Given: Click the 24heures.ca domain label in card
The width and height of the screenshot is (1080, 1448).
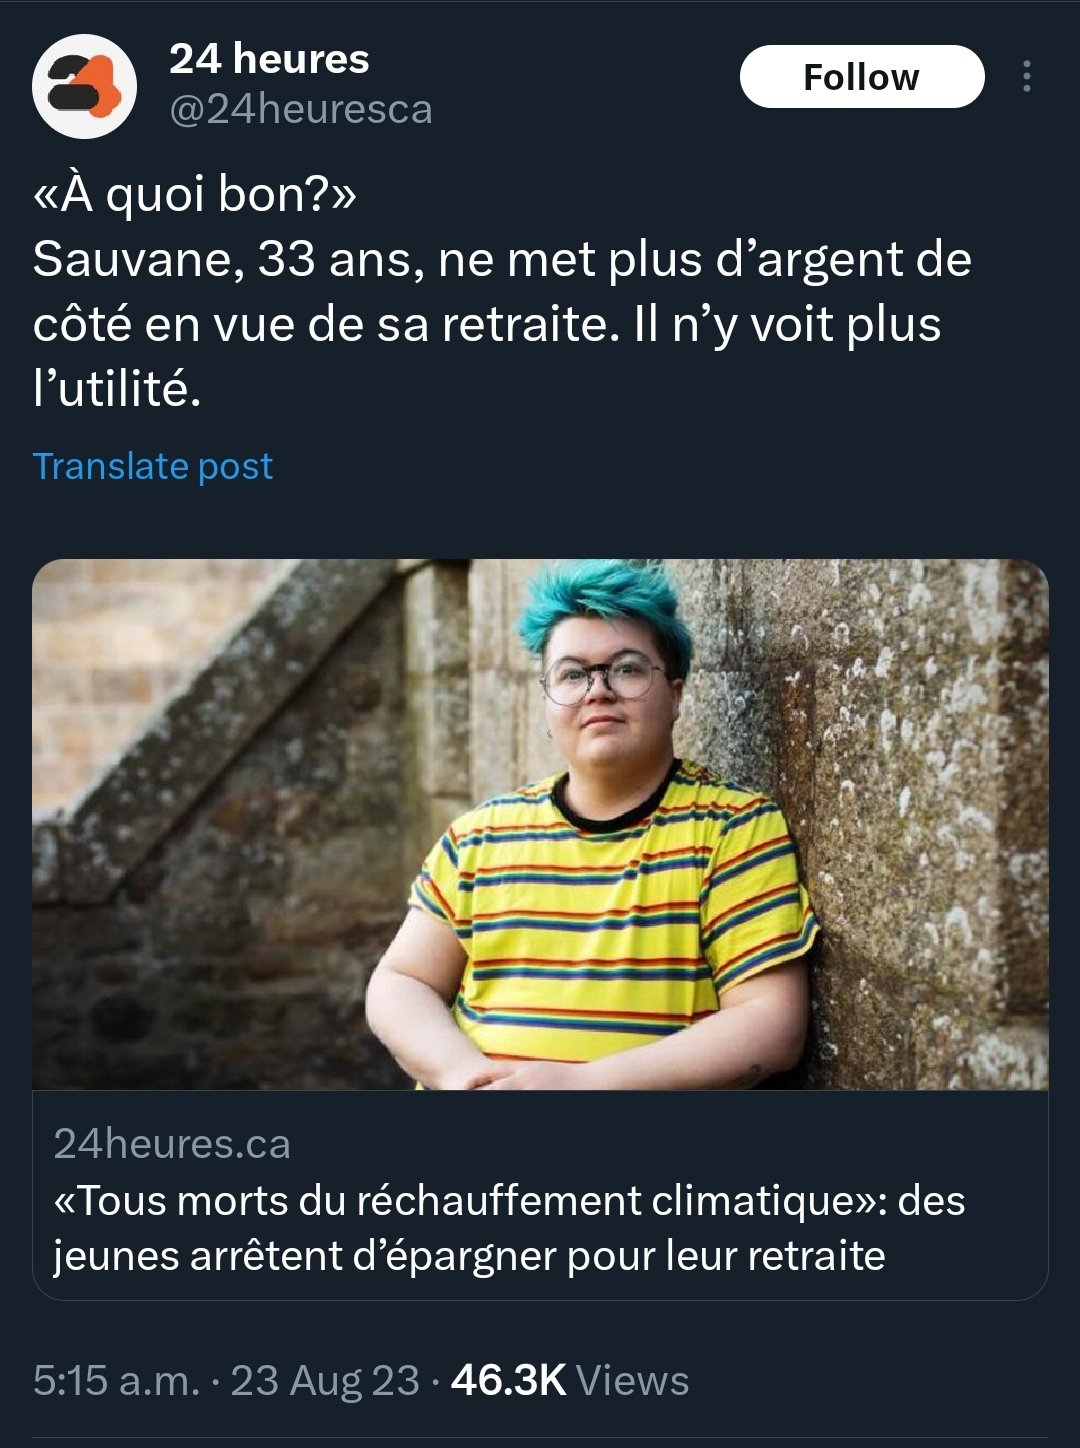Looking at the screenshot, I should click(x=172, y=1144).
